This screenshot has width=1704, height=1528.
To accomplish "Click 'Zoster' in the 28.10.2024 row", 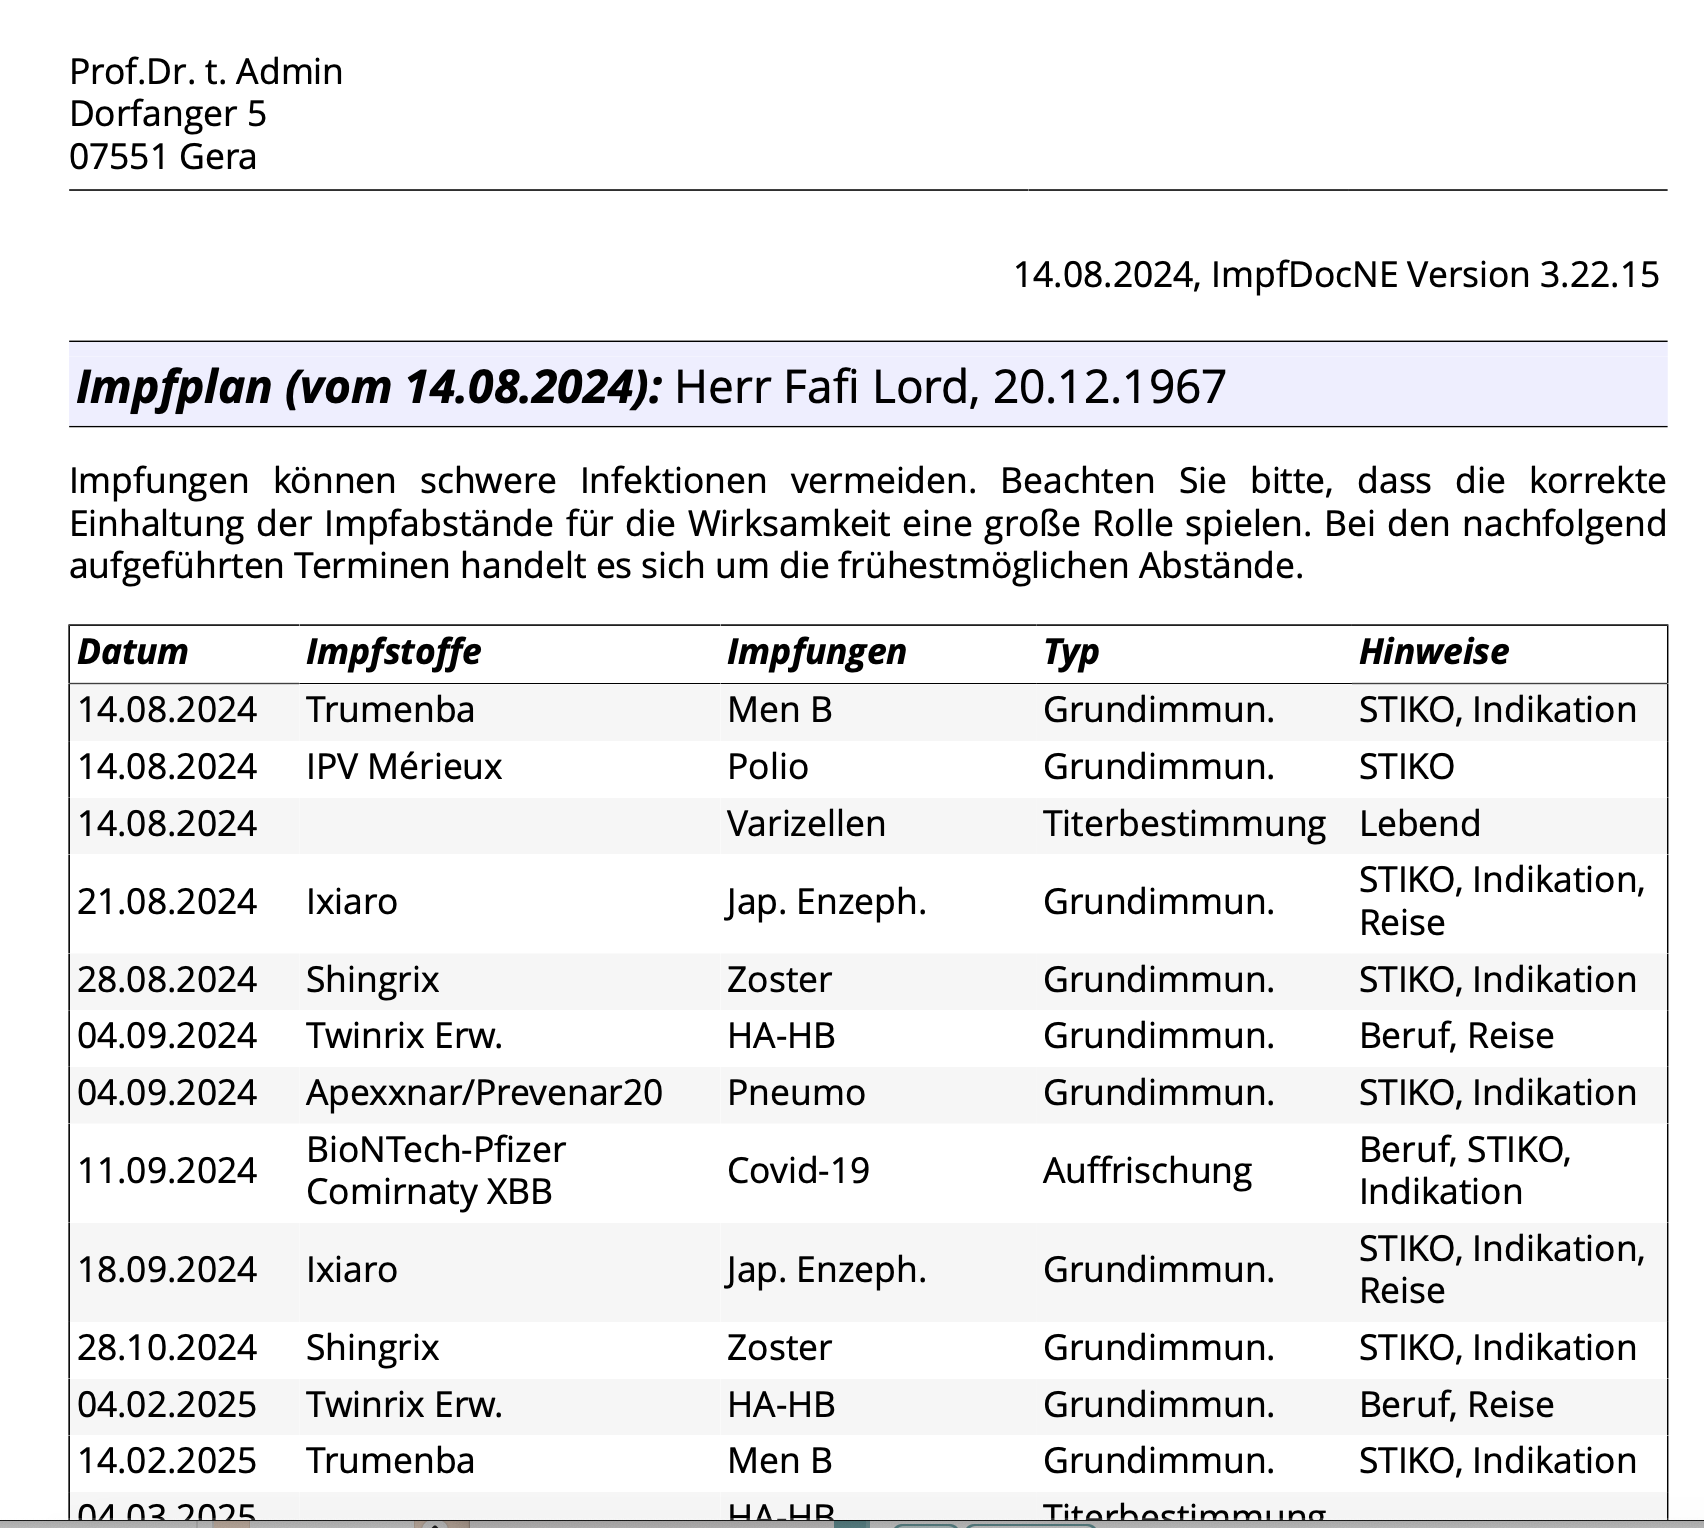I will [779, 1348].
